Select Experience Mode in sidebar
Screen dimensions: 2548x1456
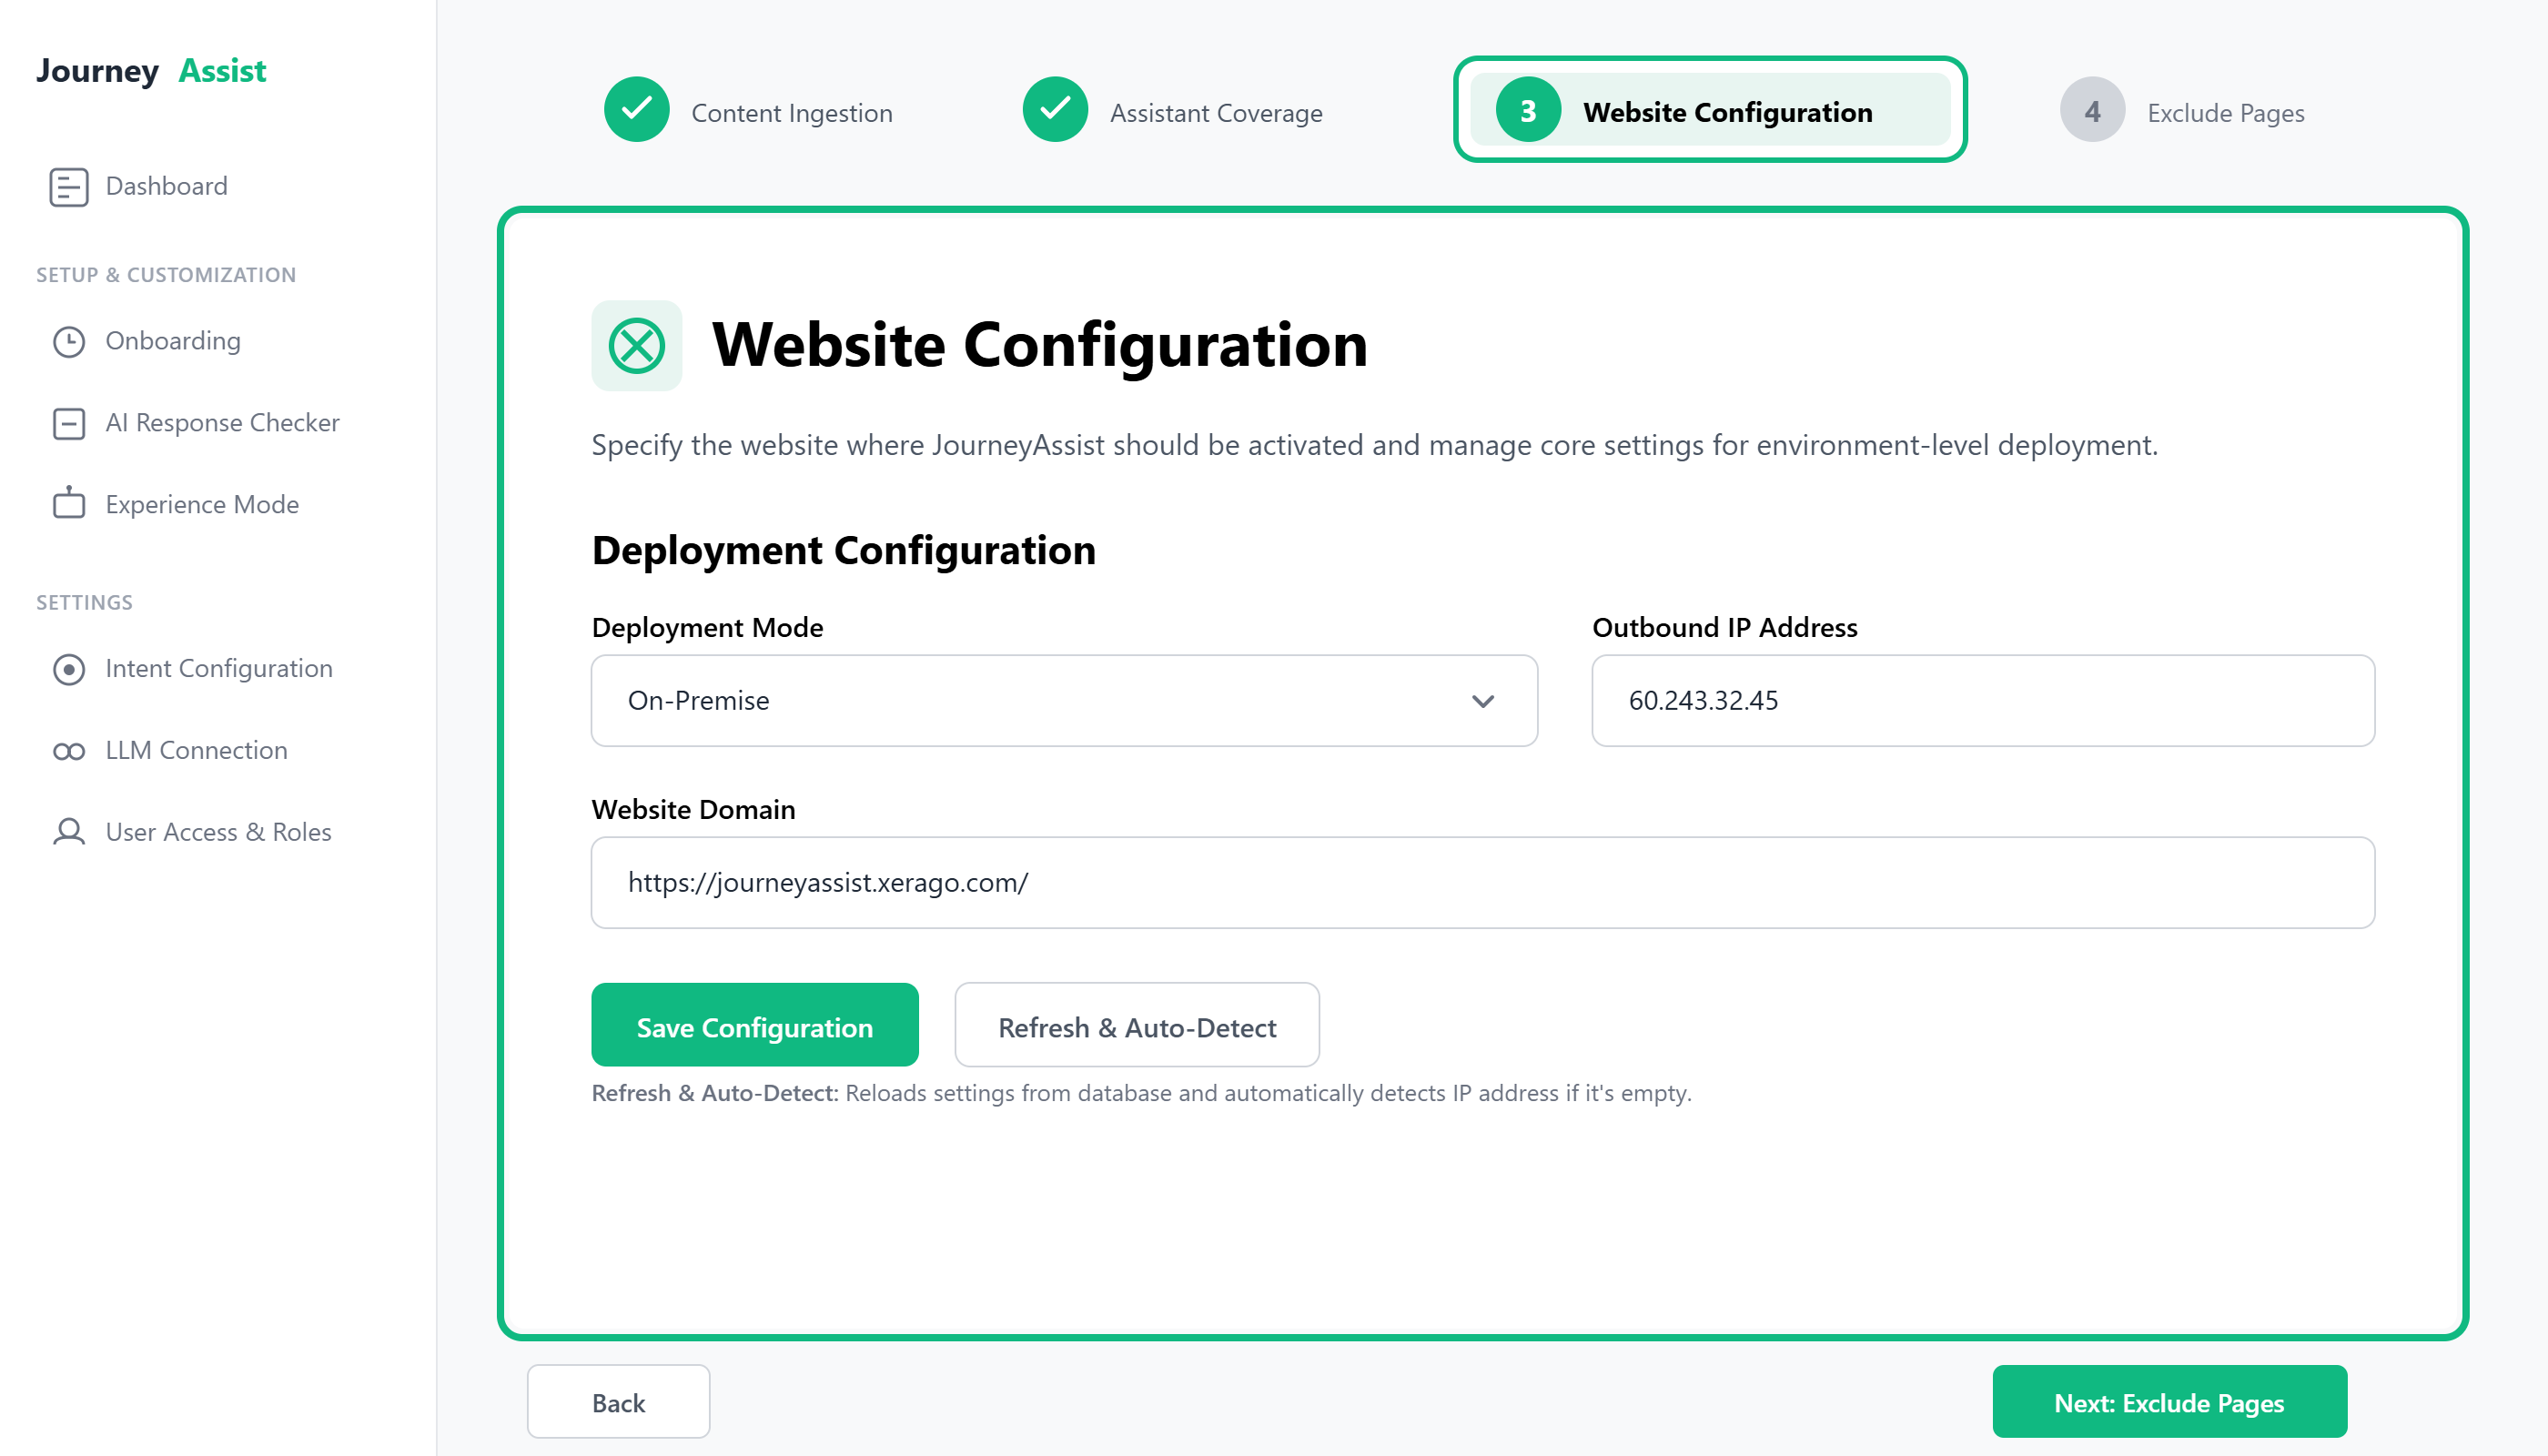(x=202, y=505)
